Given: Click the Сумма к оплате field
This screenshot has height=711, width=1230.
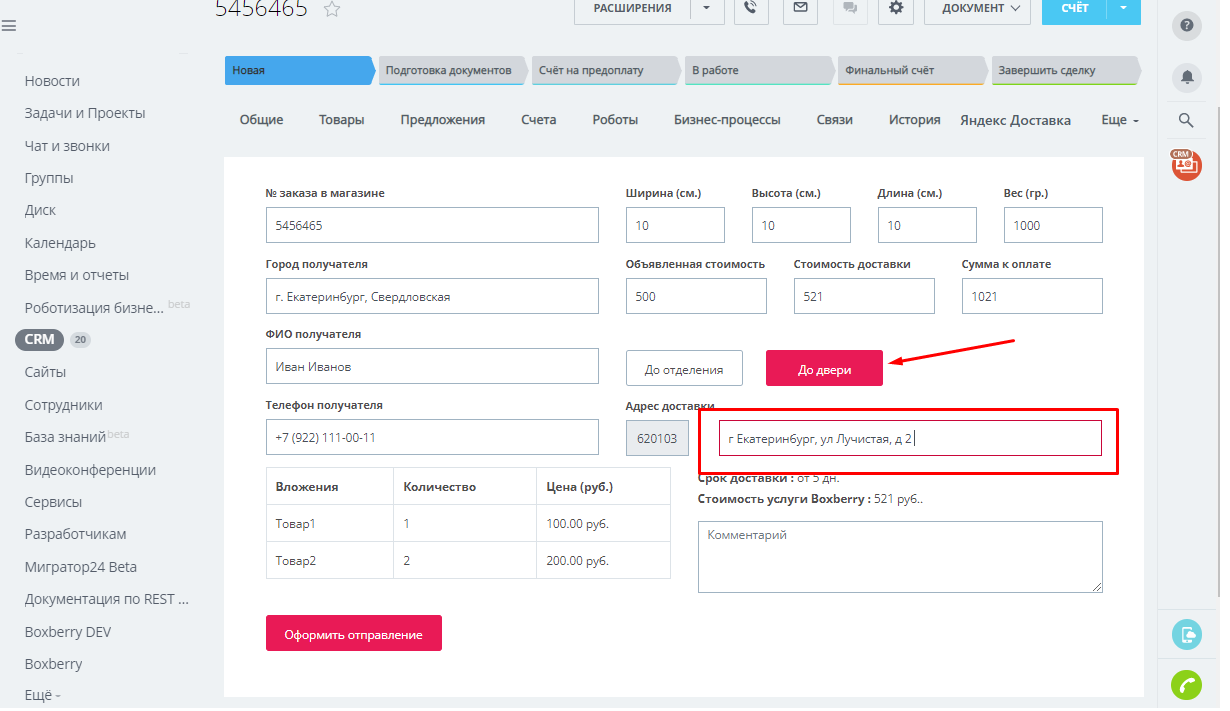Looking at the screenshot, I should (1032, 296).
